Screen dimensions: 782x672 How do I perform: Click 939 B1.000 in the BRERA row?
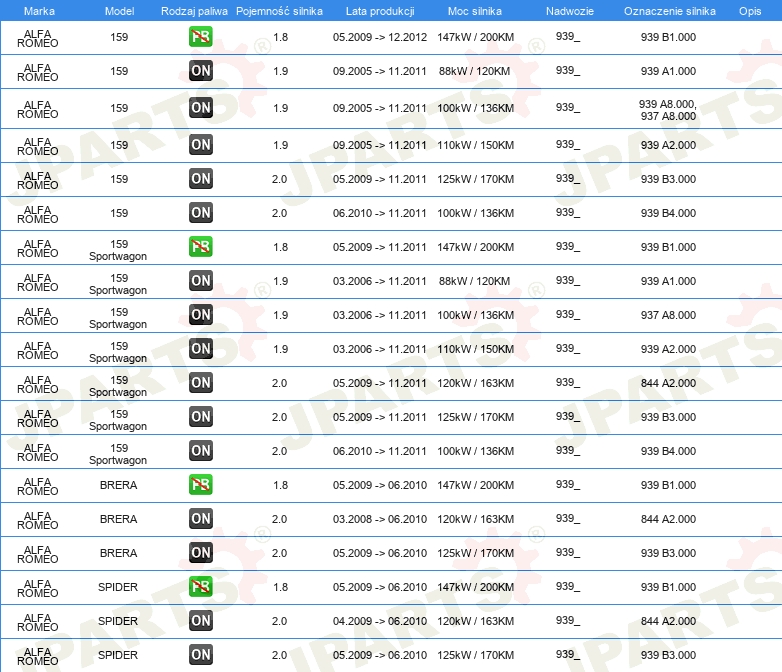(x=668, y=485)
